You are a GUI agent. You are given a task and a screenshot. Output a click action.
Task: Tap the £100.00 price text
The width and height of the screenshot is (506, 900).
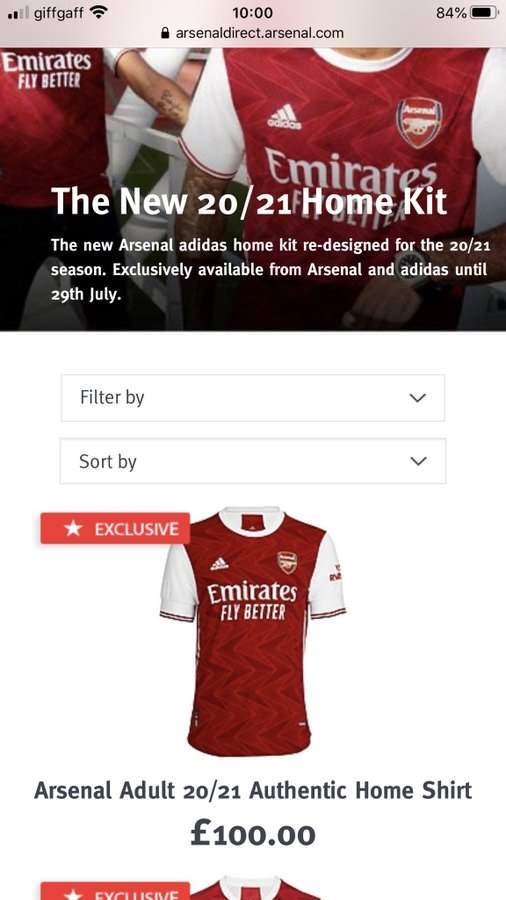pos(252,834)
